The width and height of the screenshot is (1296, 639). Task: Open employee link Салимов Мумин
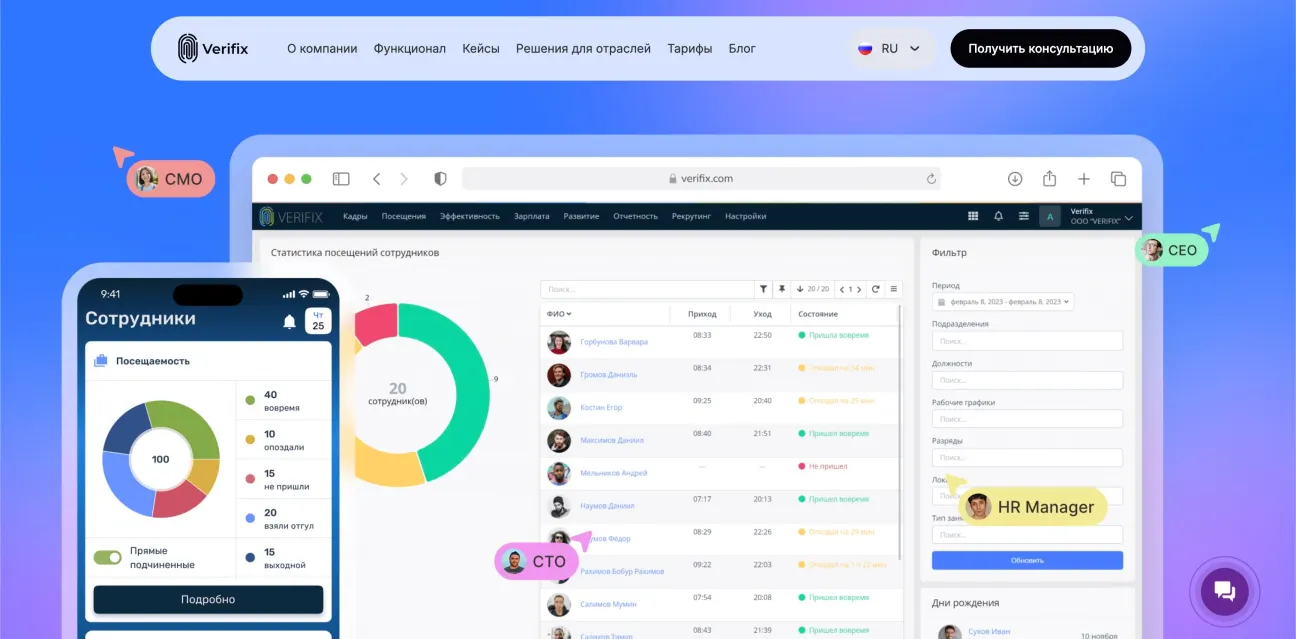608,604
